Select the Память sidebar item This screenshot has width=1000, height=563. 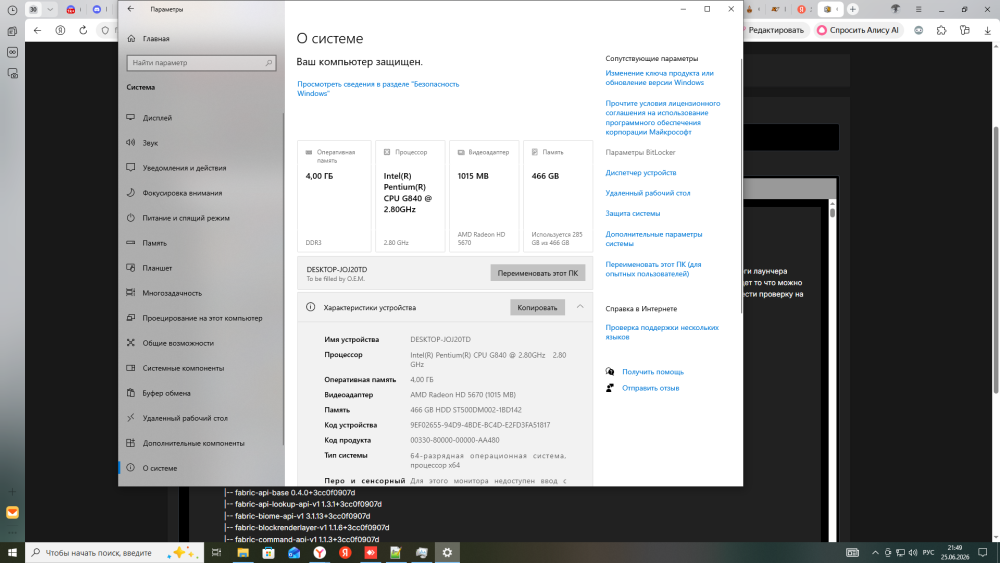154,243
